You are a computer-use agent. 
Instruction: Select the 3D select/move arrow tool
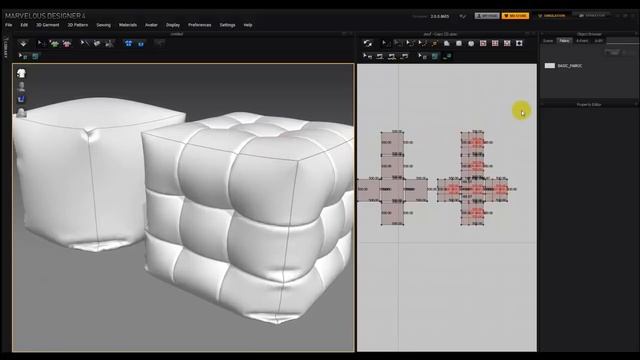41,43
